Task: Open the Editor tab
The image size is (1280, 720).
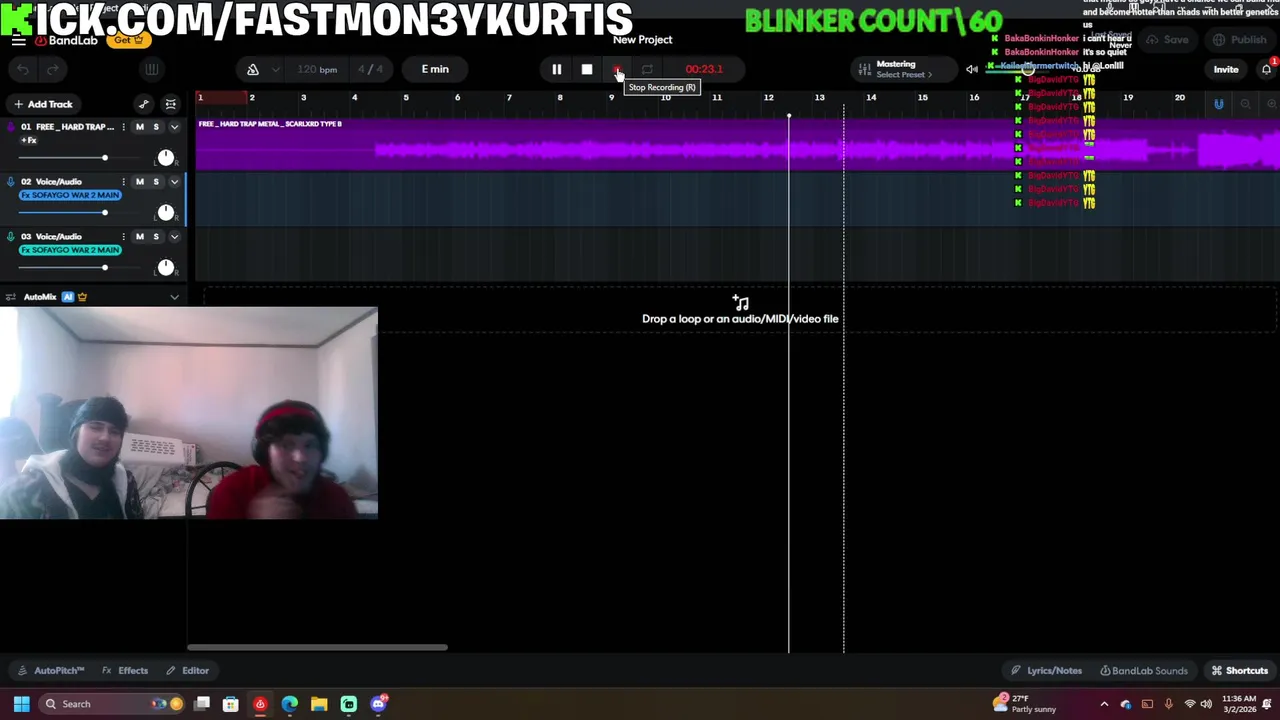Action: (x=187, y=671)
